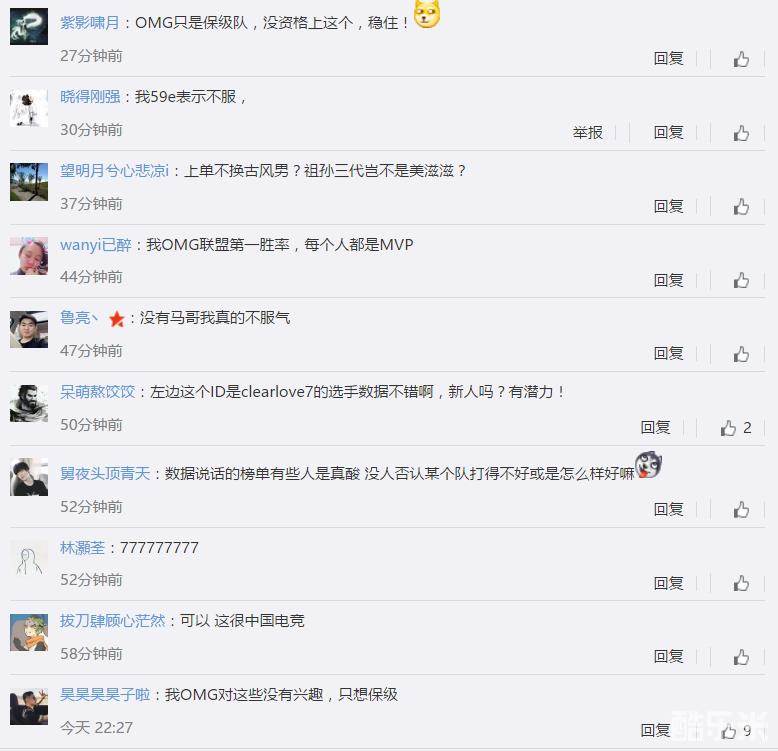The height and width of the screenshot is (751, 778).
Task: Reply to 望明月兮心悲凉i's comment
Action: click(x=668, y=206)
